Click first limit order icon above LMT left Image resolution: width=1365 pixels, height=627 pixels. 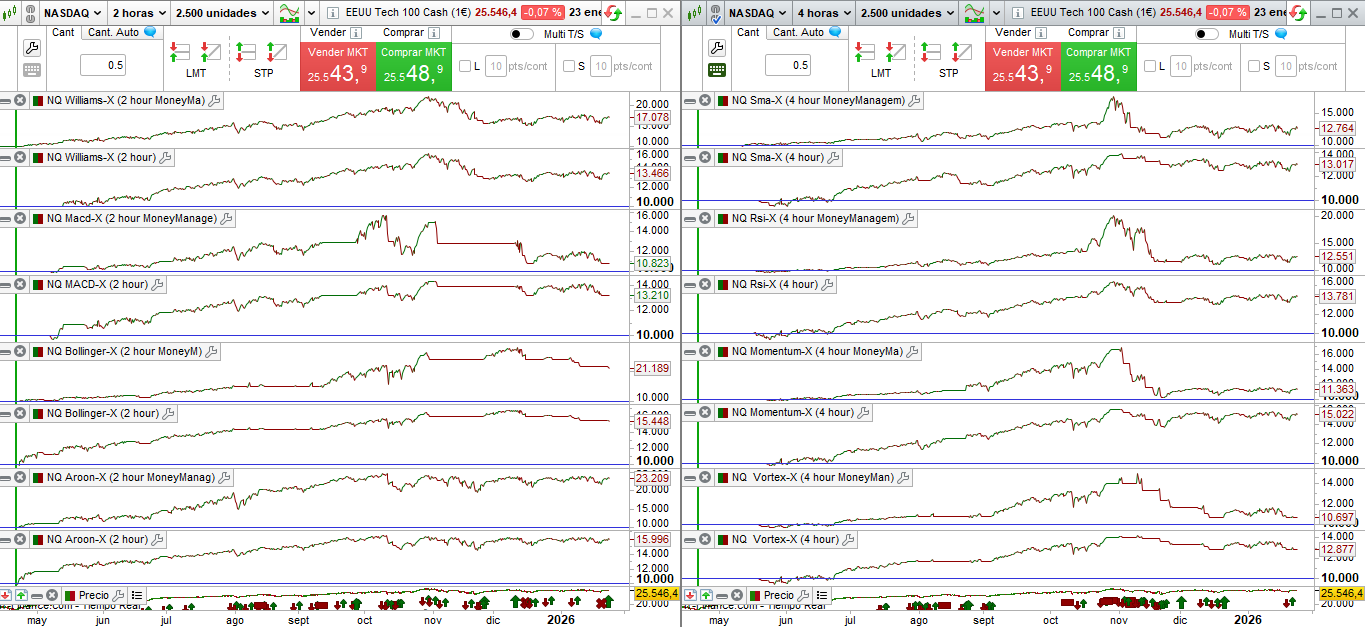click(178, 51)
